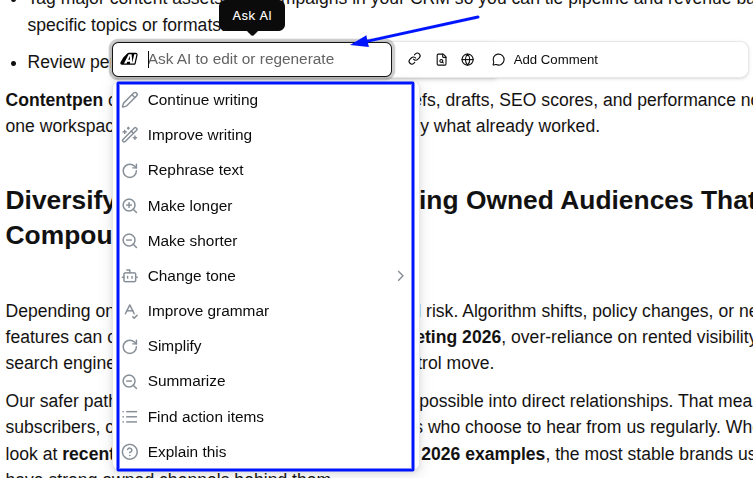This screenshot has width=753, height=478.
Task: Click the magnifier icon beside Summarize
Action: click(130, 381)
